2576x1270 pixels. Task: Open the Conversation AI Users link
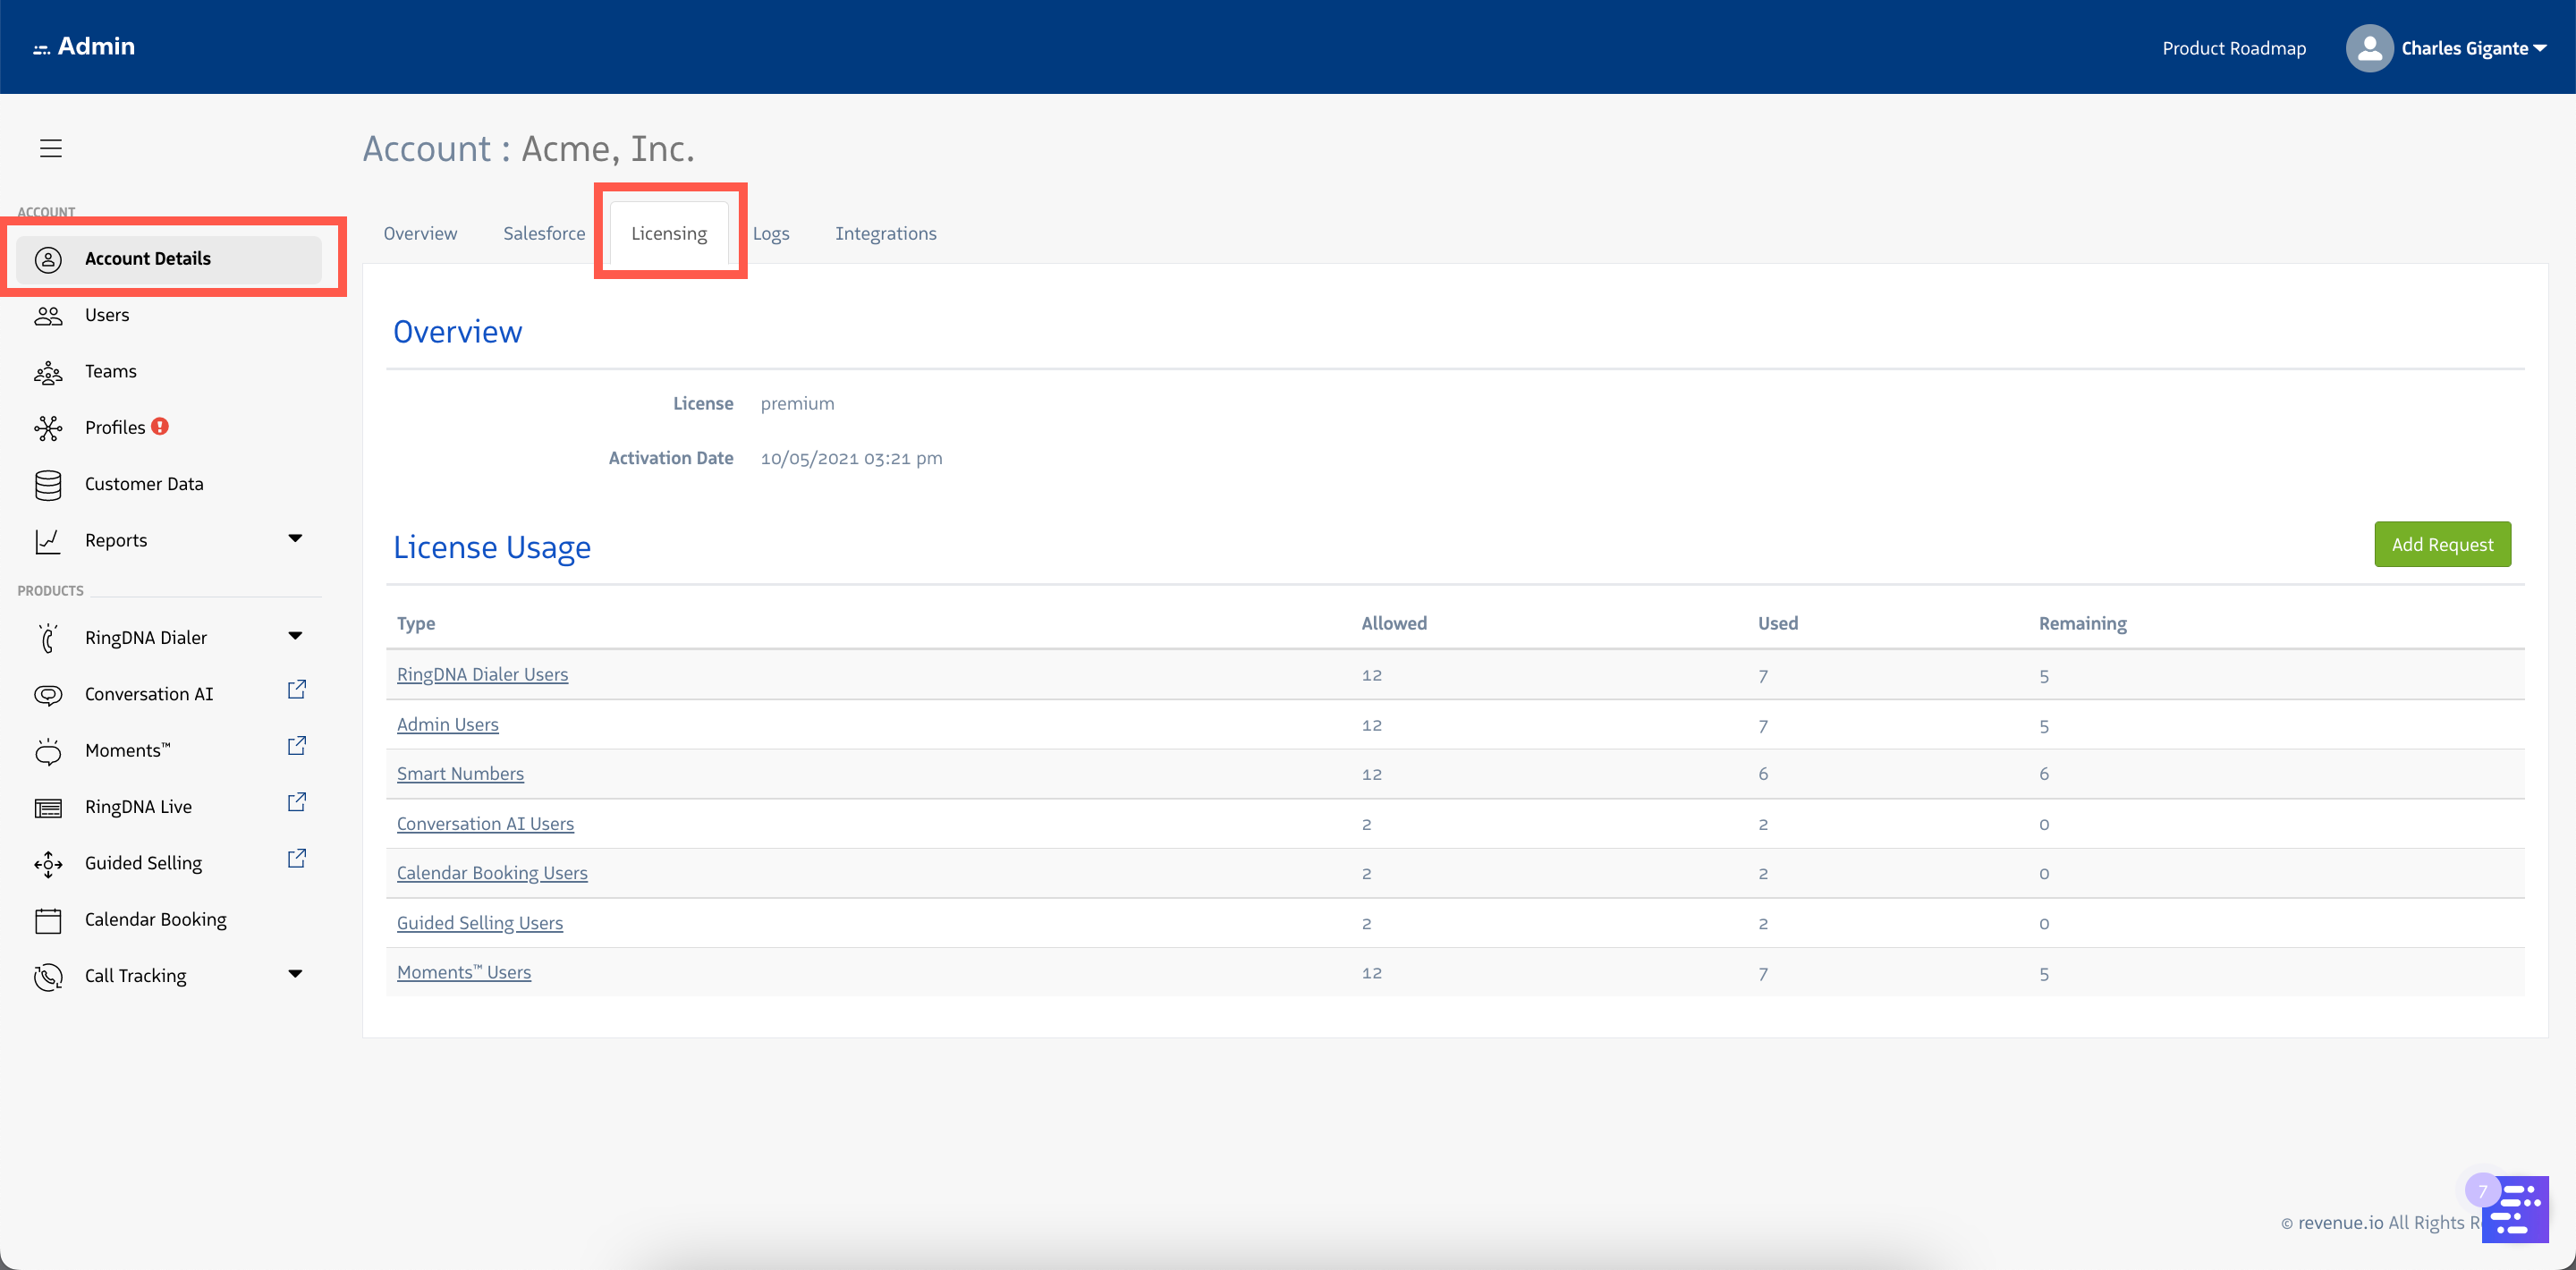coord(485,823)
